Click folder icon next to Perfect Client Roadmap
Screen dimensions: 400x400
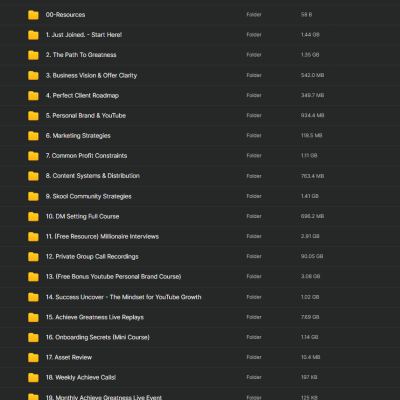pyautogui.click(x=33, y=96)
